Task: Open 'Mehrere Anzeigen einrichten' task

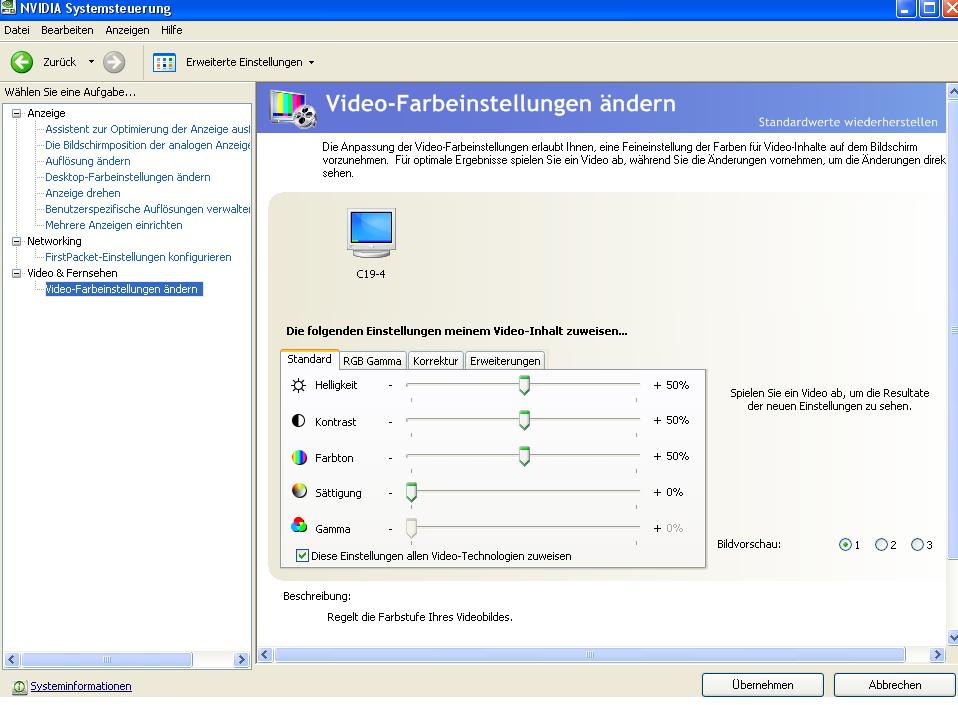Action: (x=114, y=225)
